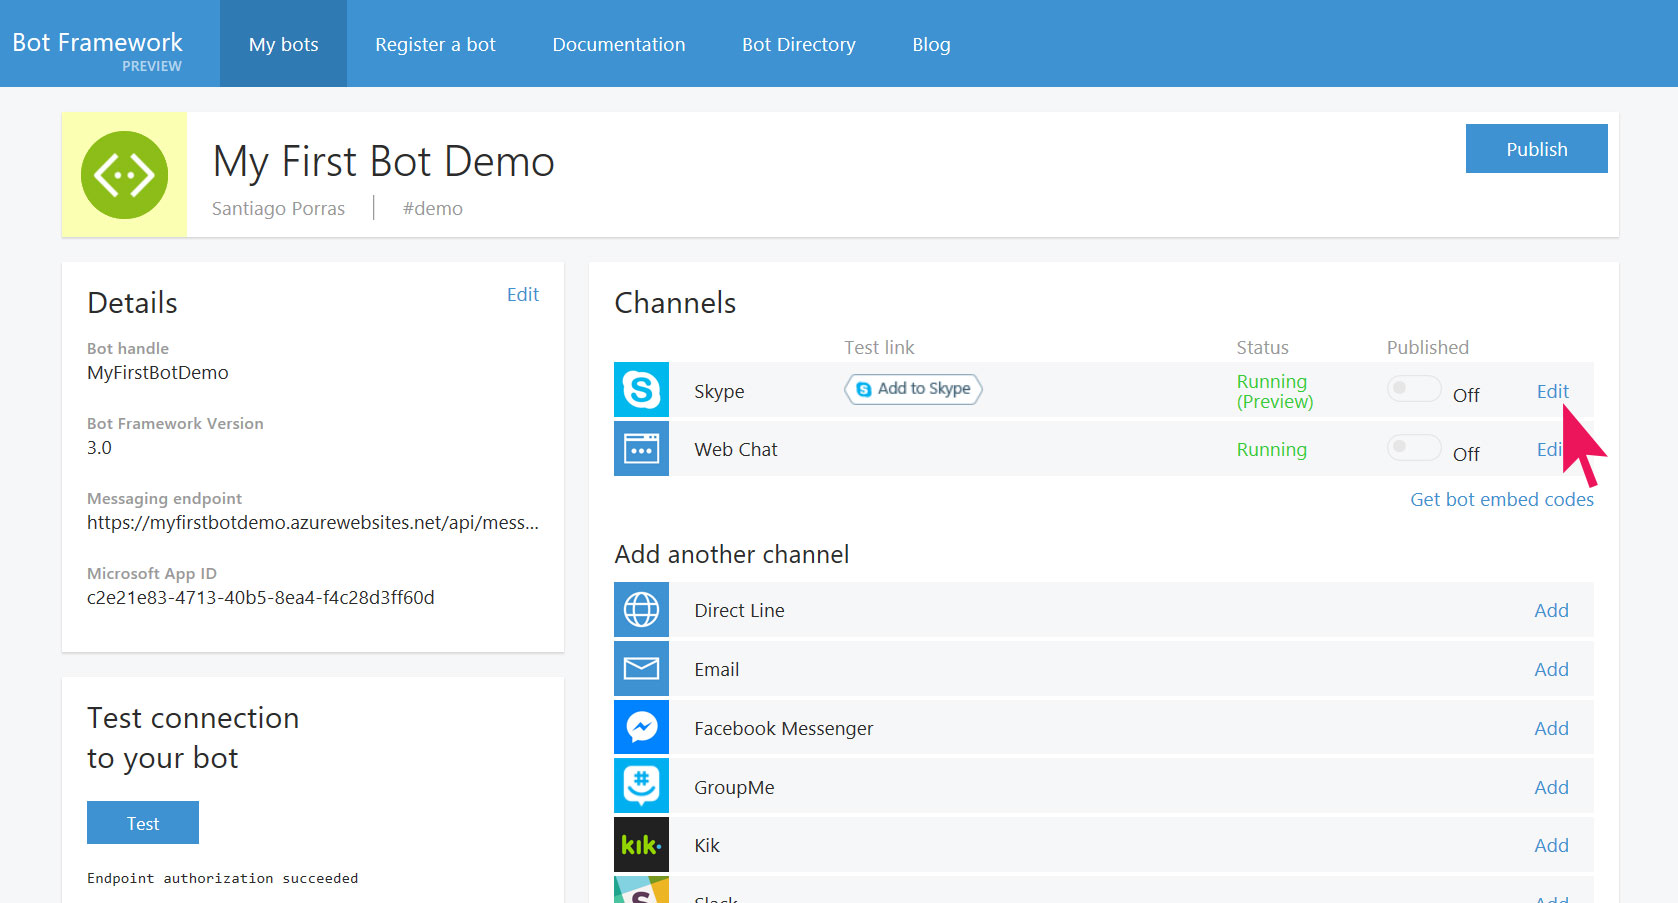
Task: Open Get bot embed codes
Action: [x=1501, y=499]
